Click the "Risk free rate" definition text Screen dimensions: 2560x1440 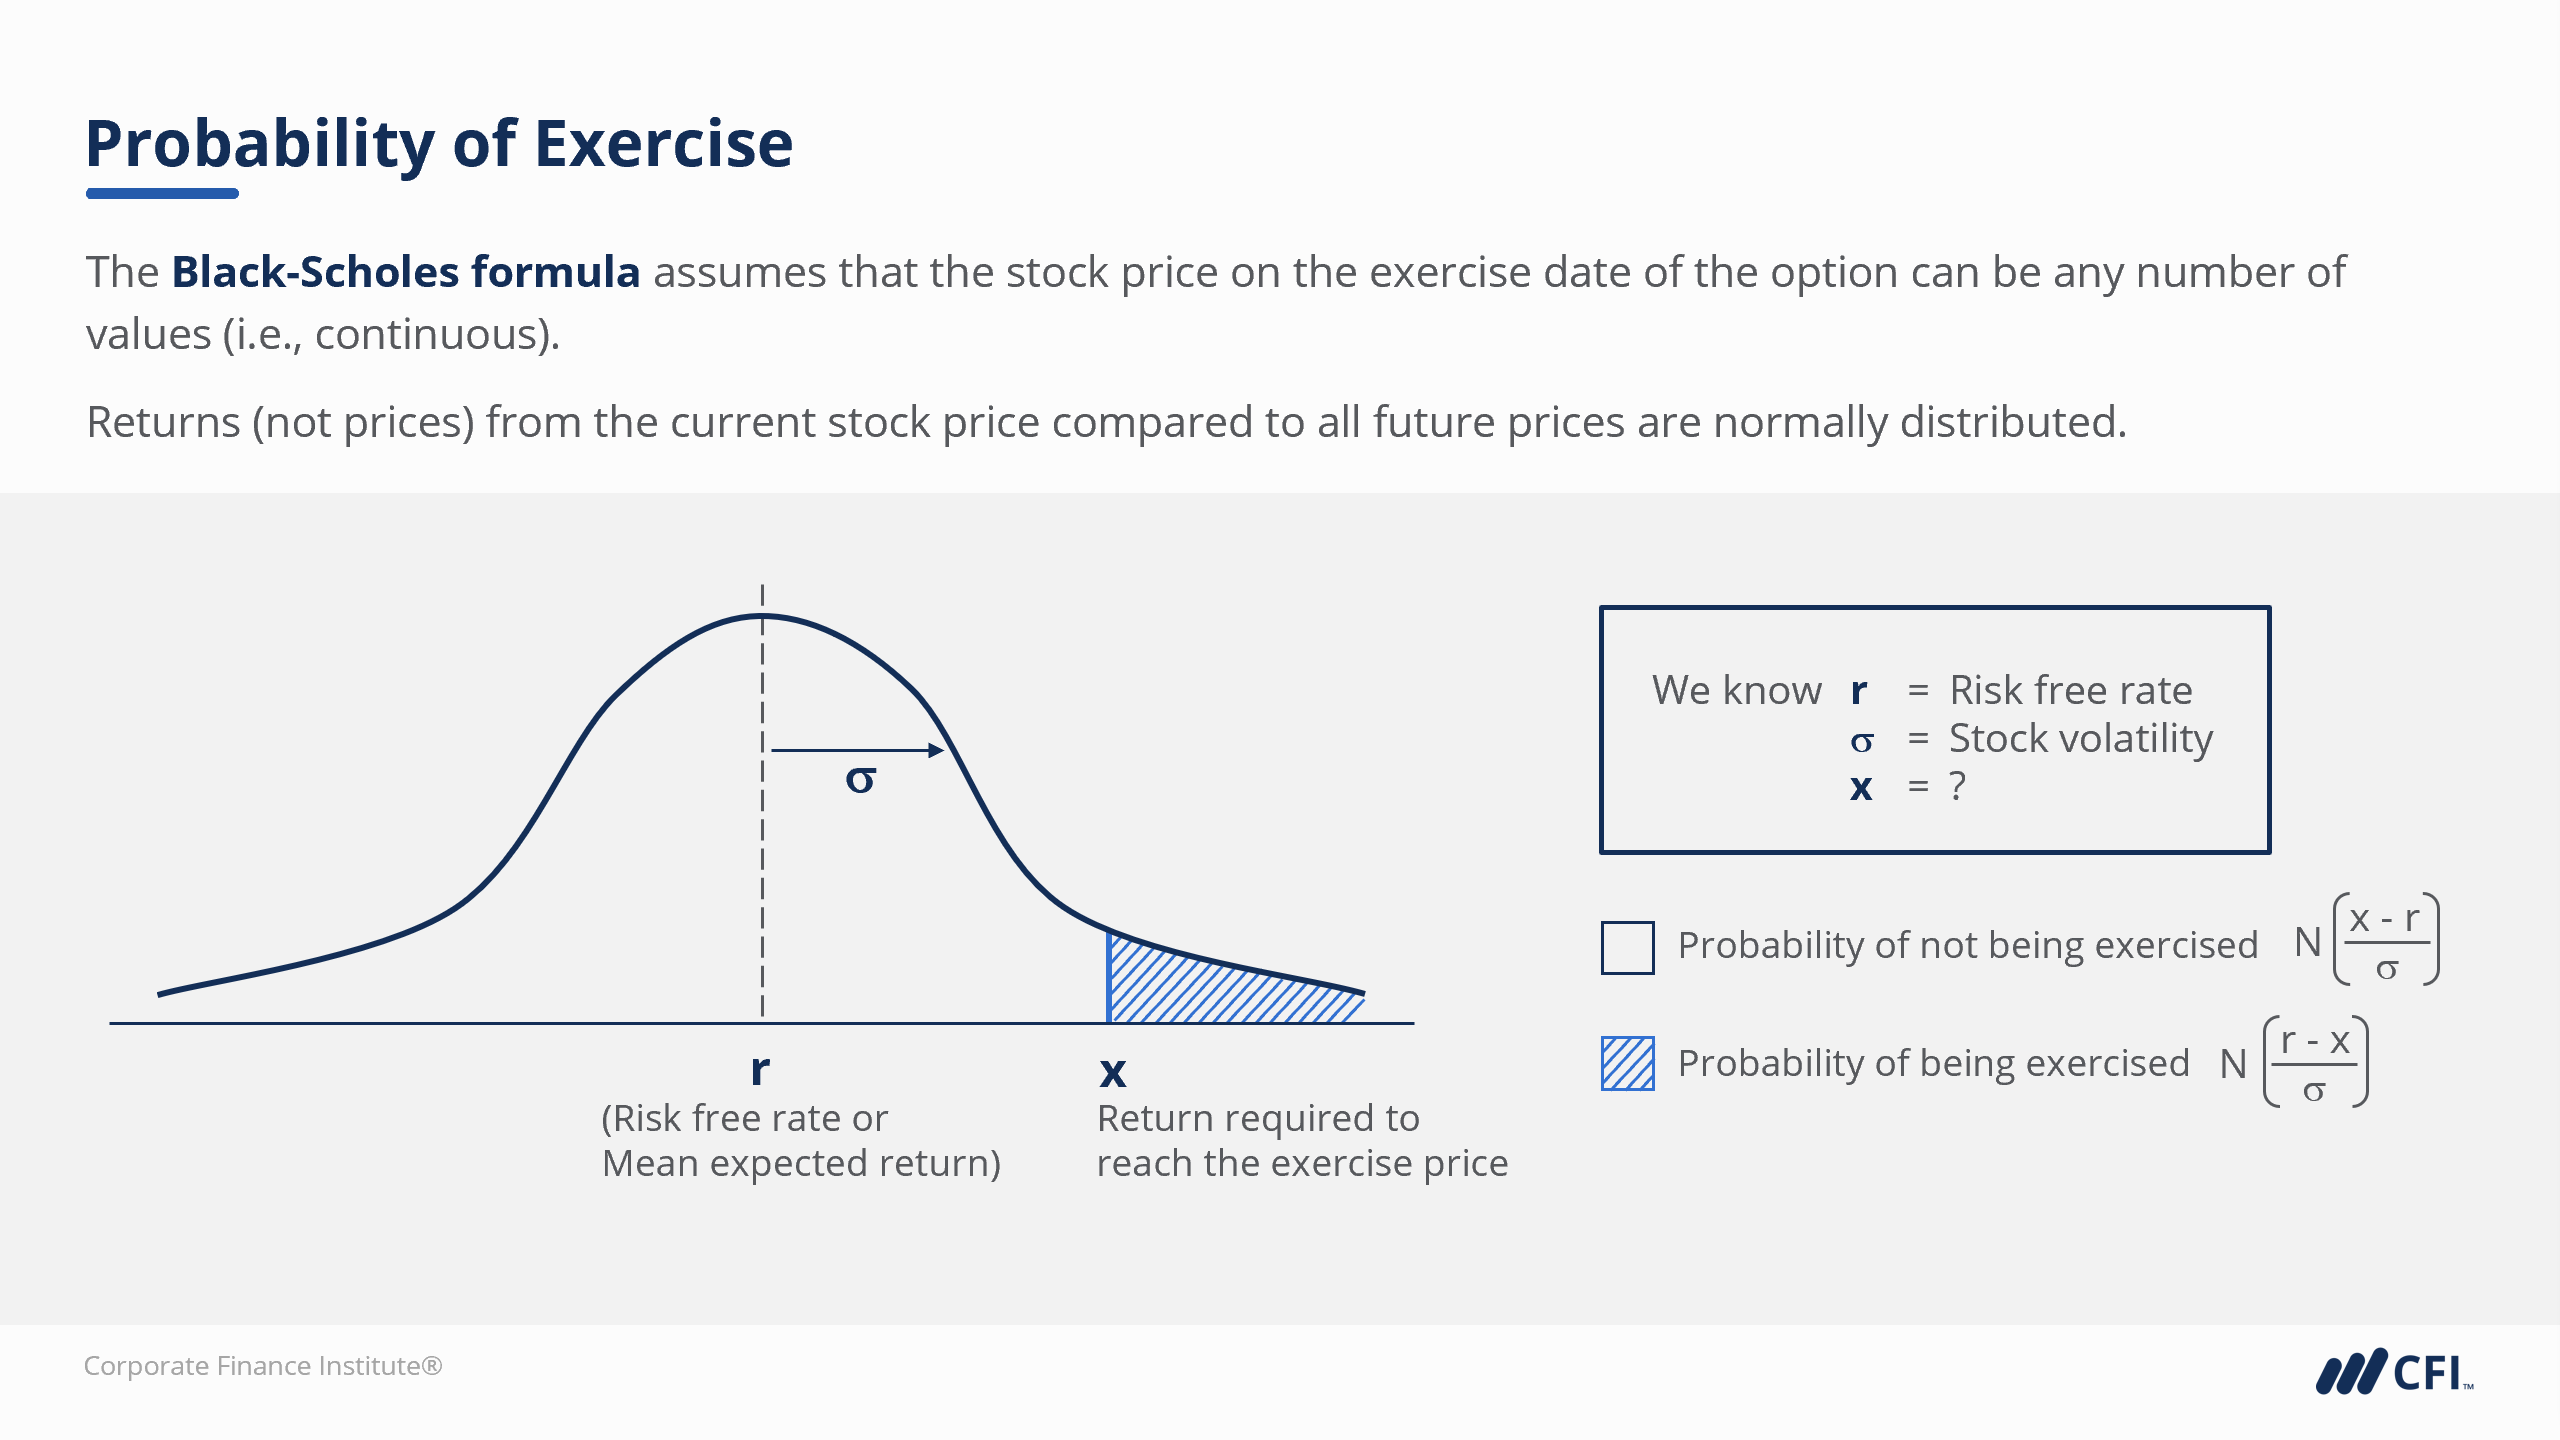click(2070, 690)
